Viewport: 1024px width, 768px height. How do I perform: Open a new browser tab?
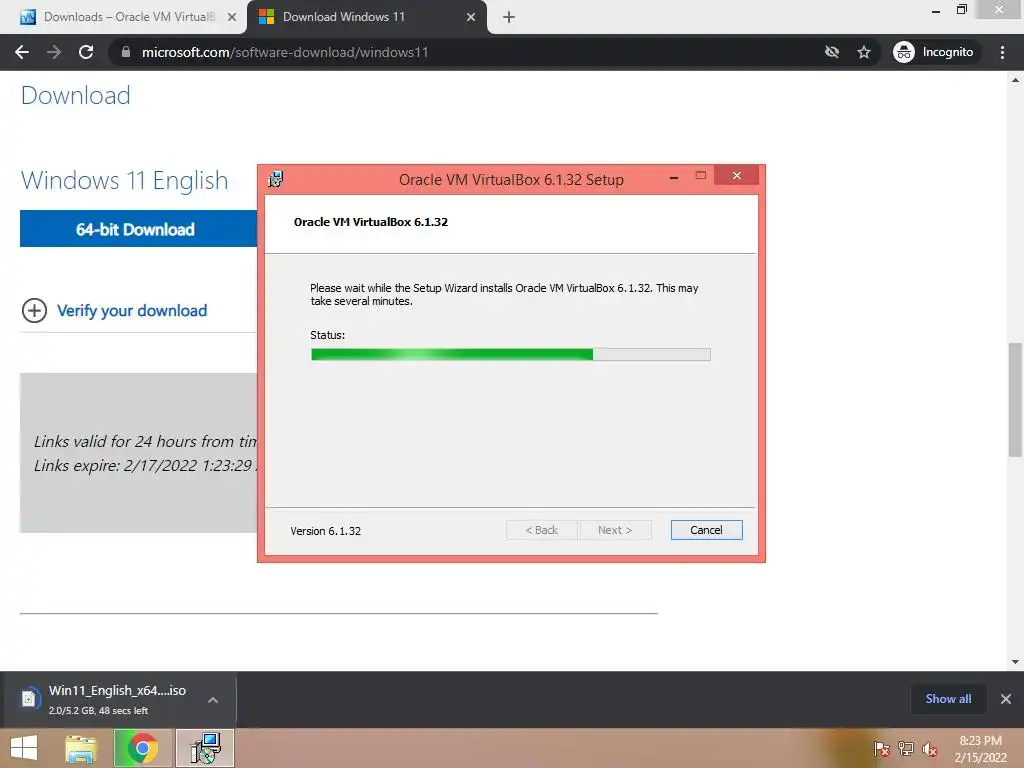pyautogui.click(x=509, y=17)
